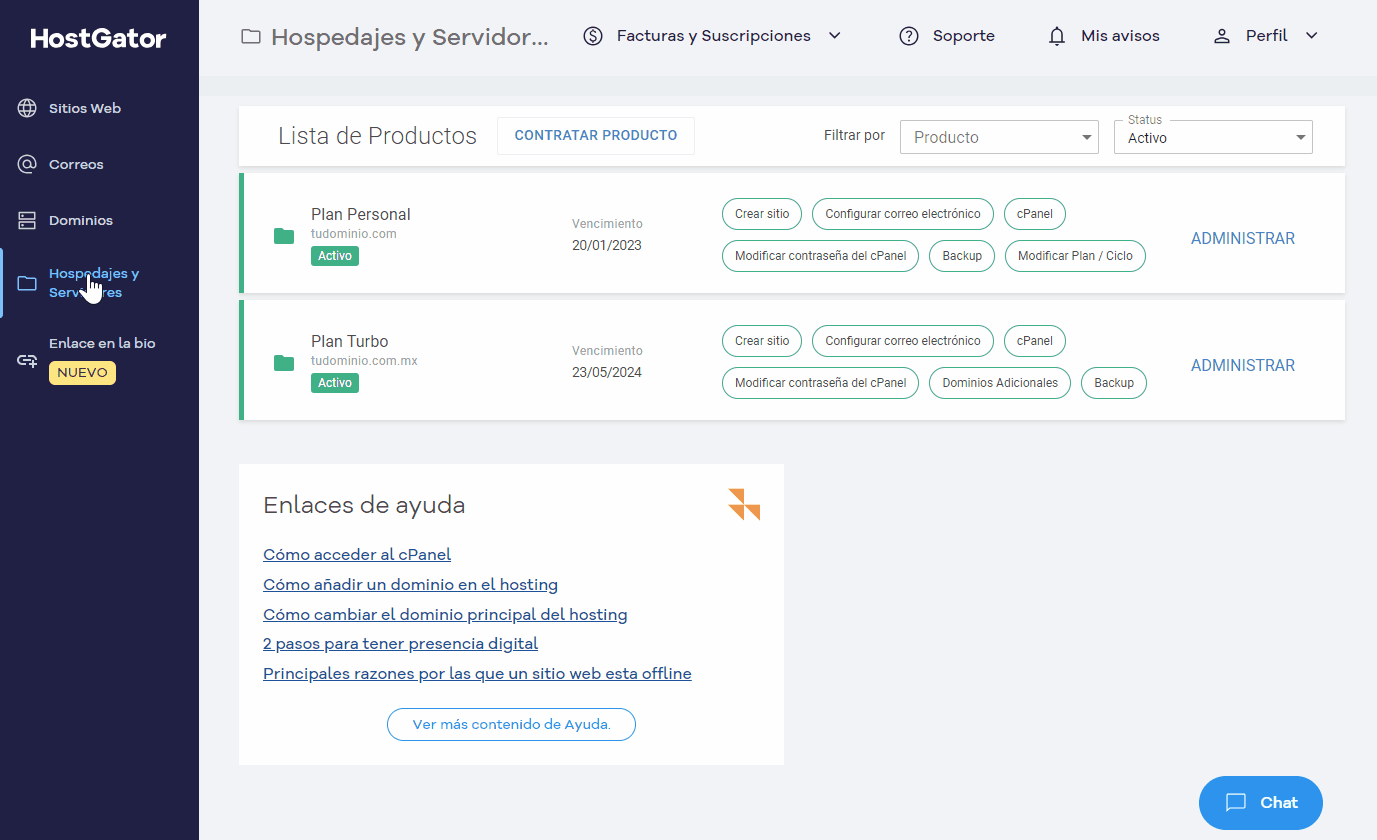Click the expiry date 23/05/2024
The width and height of the screenshot is (1377, 840).
pos(607,372)
